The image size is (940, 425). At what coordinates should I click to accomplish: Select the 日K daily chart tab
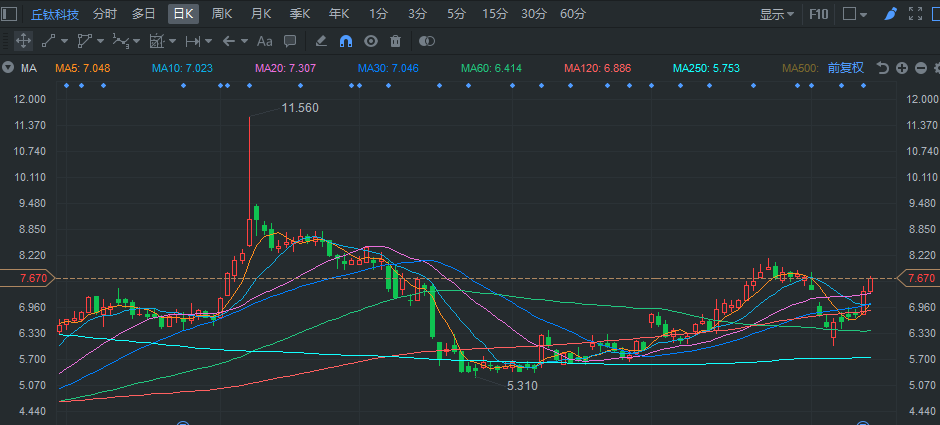183,14
